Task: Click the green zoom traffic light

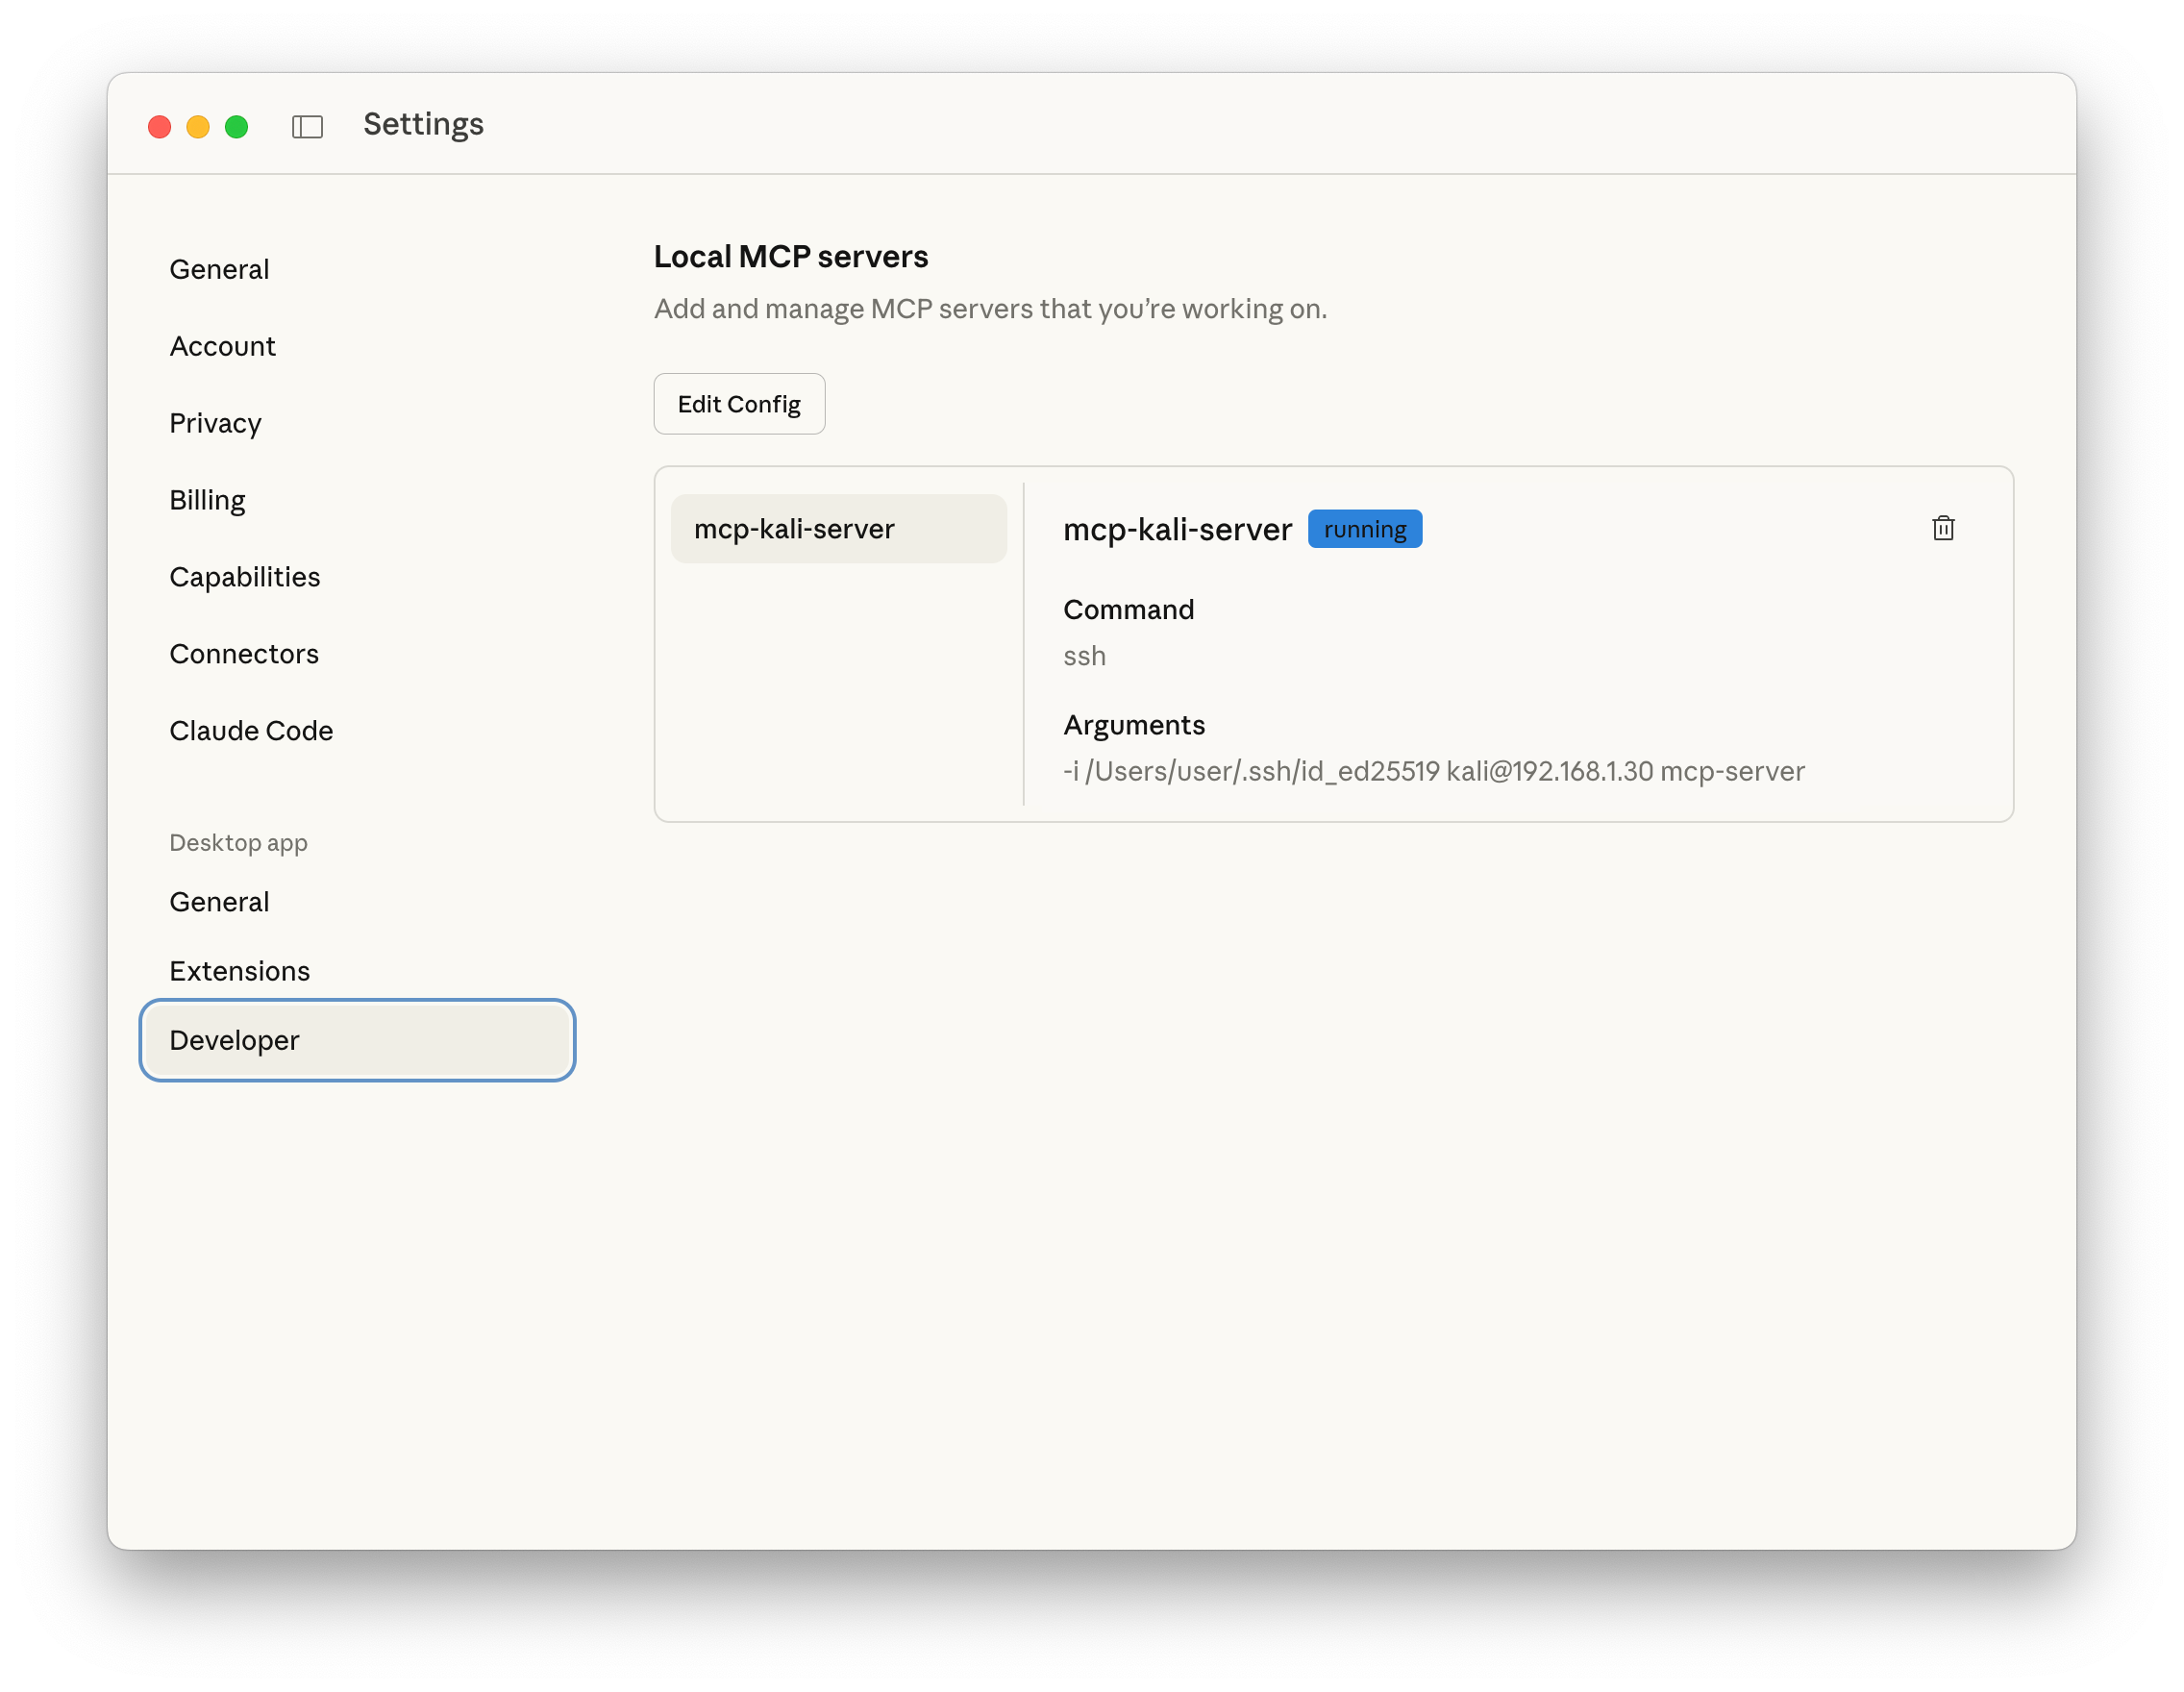Action: [236, 127]
